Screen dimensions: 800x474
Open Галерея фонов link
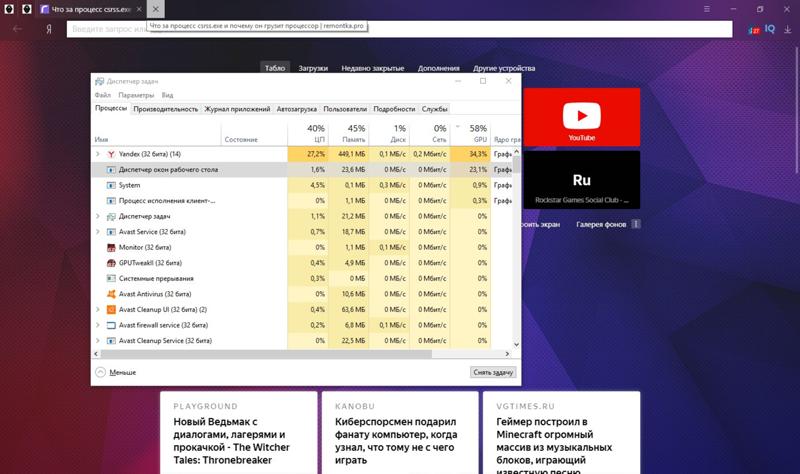tap(601, 224)
